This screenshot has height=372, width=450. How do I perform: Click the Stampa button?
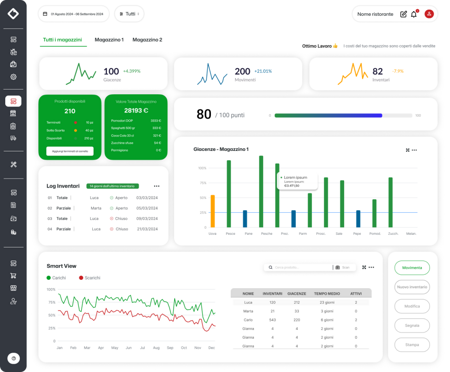[x=412, y=345]
